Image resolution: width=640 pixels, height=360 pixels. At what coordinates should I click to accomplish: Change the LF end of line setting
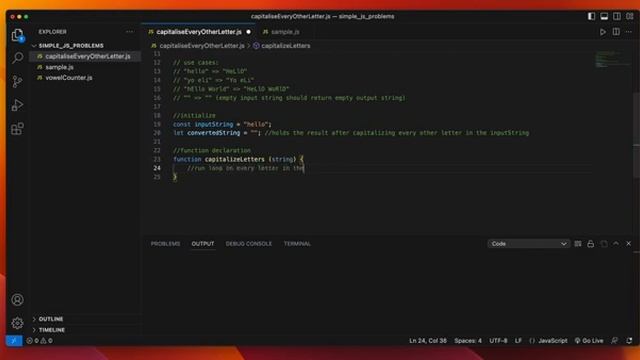coord(518,340)
